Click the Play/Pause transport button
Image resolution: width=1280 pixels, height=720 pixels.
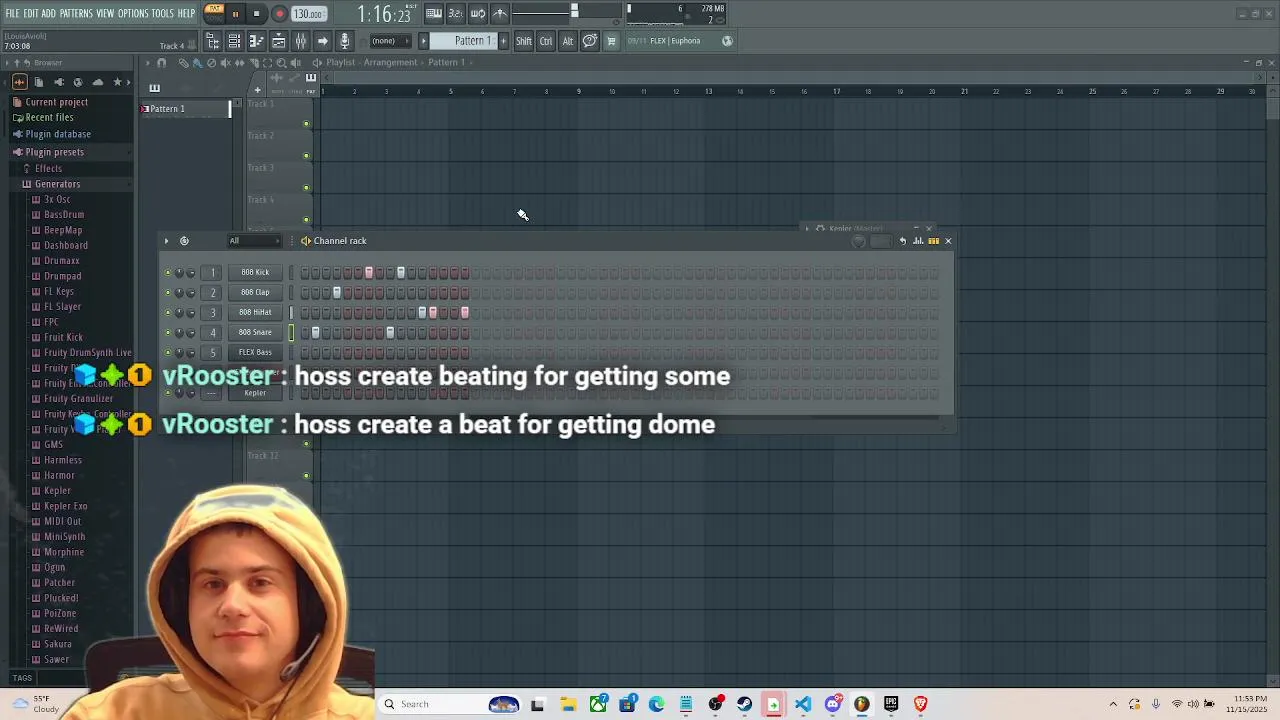tap(235, 14)
